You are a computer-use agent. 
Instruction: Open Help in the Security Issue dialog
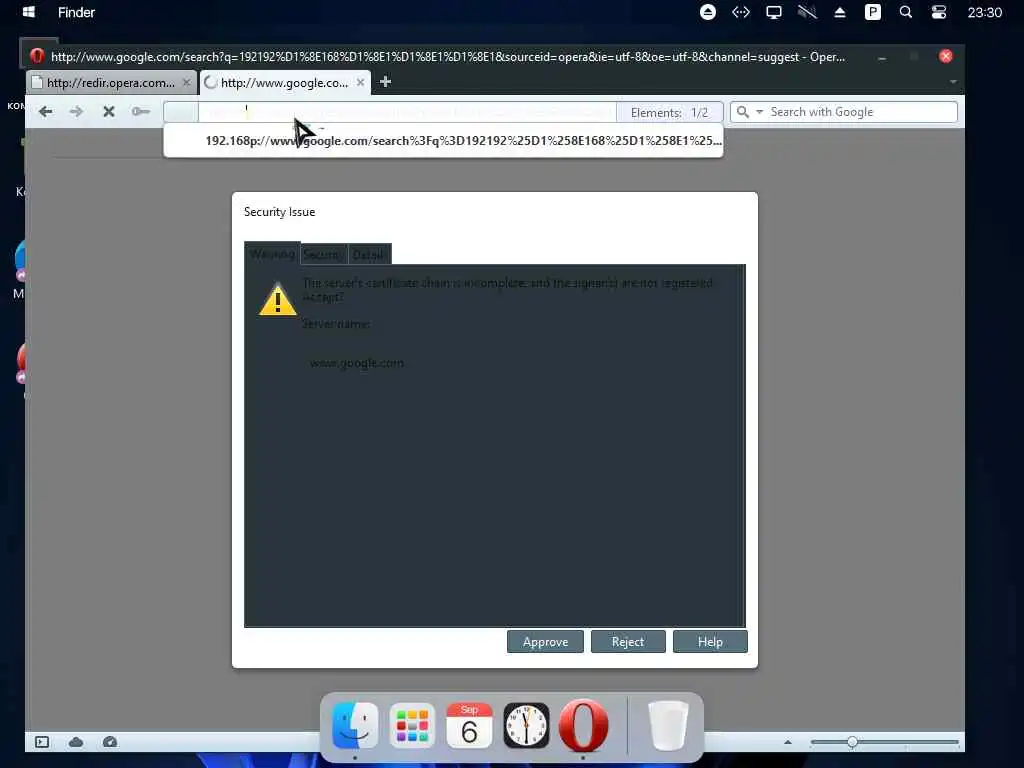[x=710, y=641]
